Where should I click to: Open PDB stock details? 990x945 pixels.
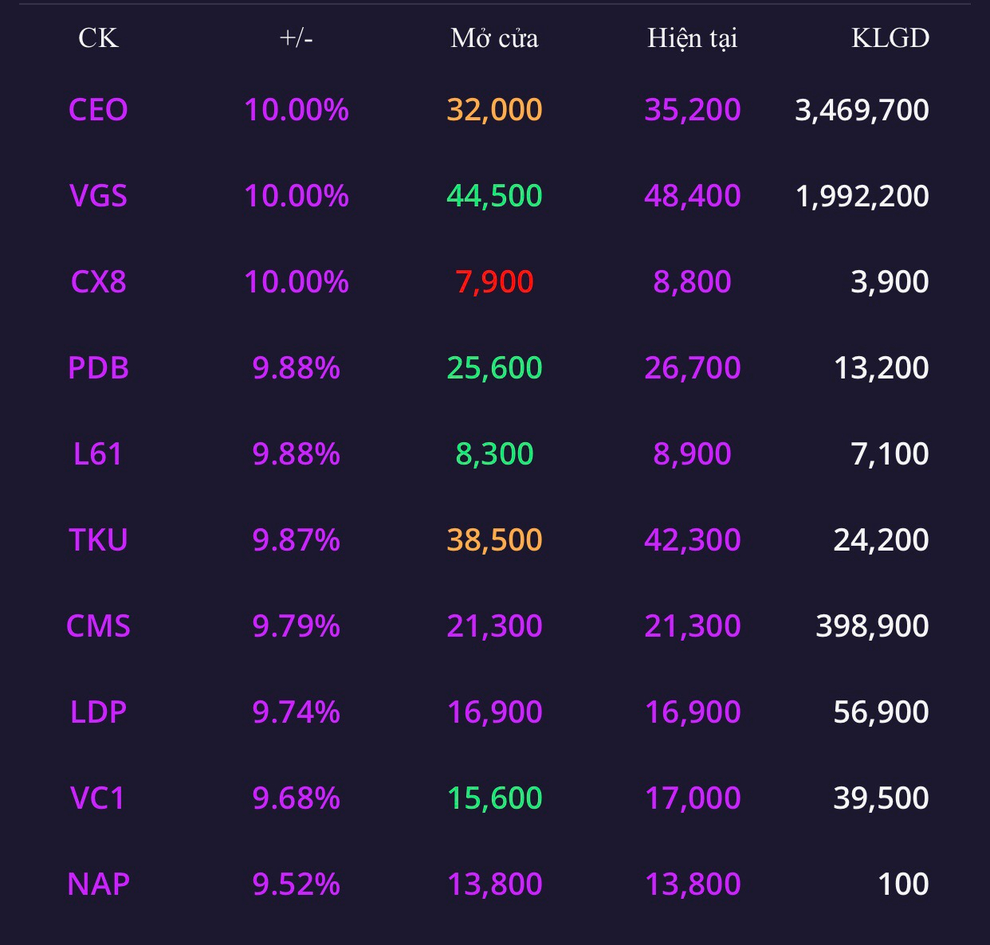click(x=98, y=367)
